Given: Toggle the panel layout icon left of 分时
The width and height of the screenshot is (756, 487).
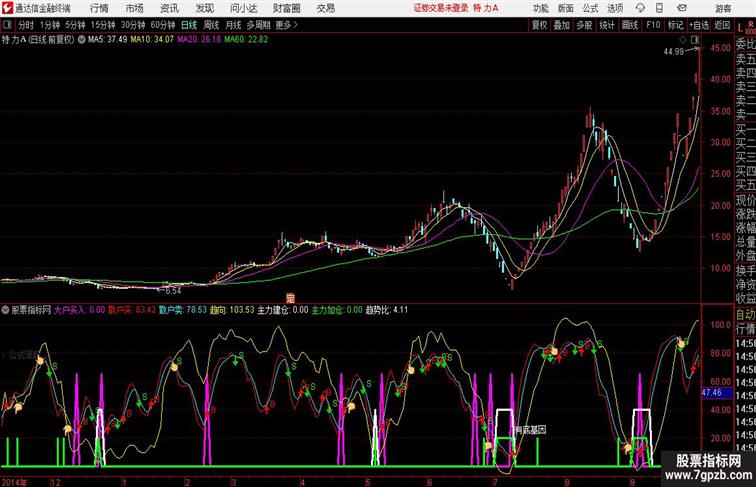Looking at the screenshot, I should coord(7,25).
